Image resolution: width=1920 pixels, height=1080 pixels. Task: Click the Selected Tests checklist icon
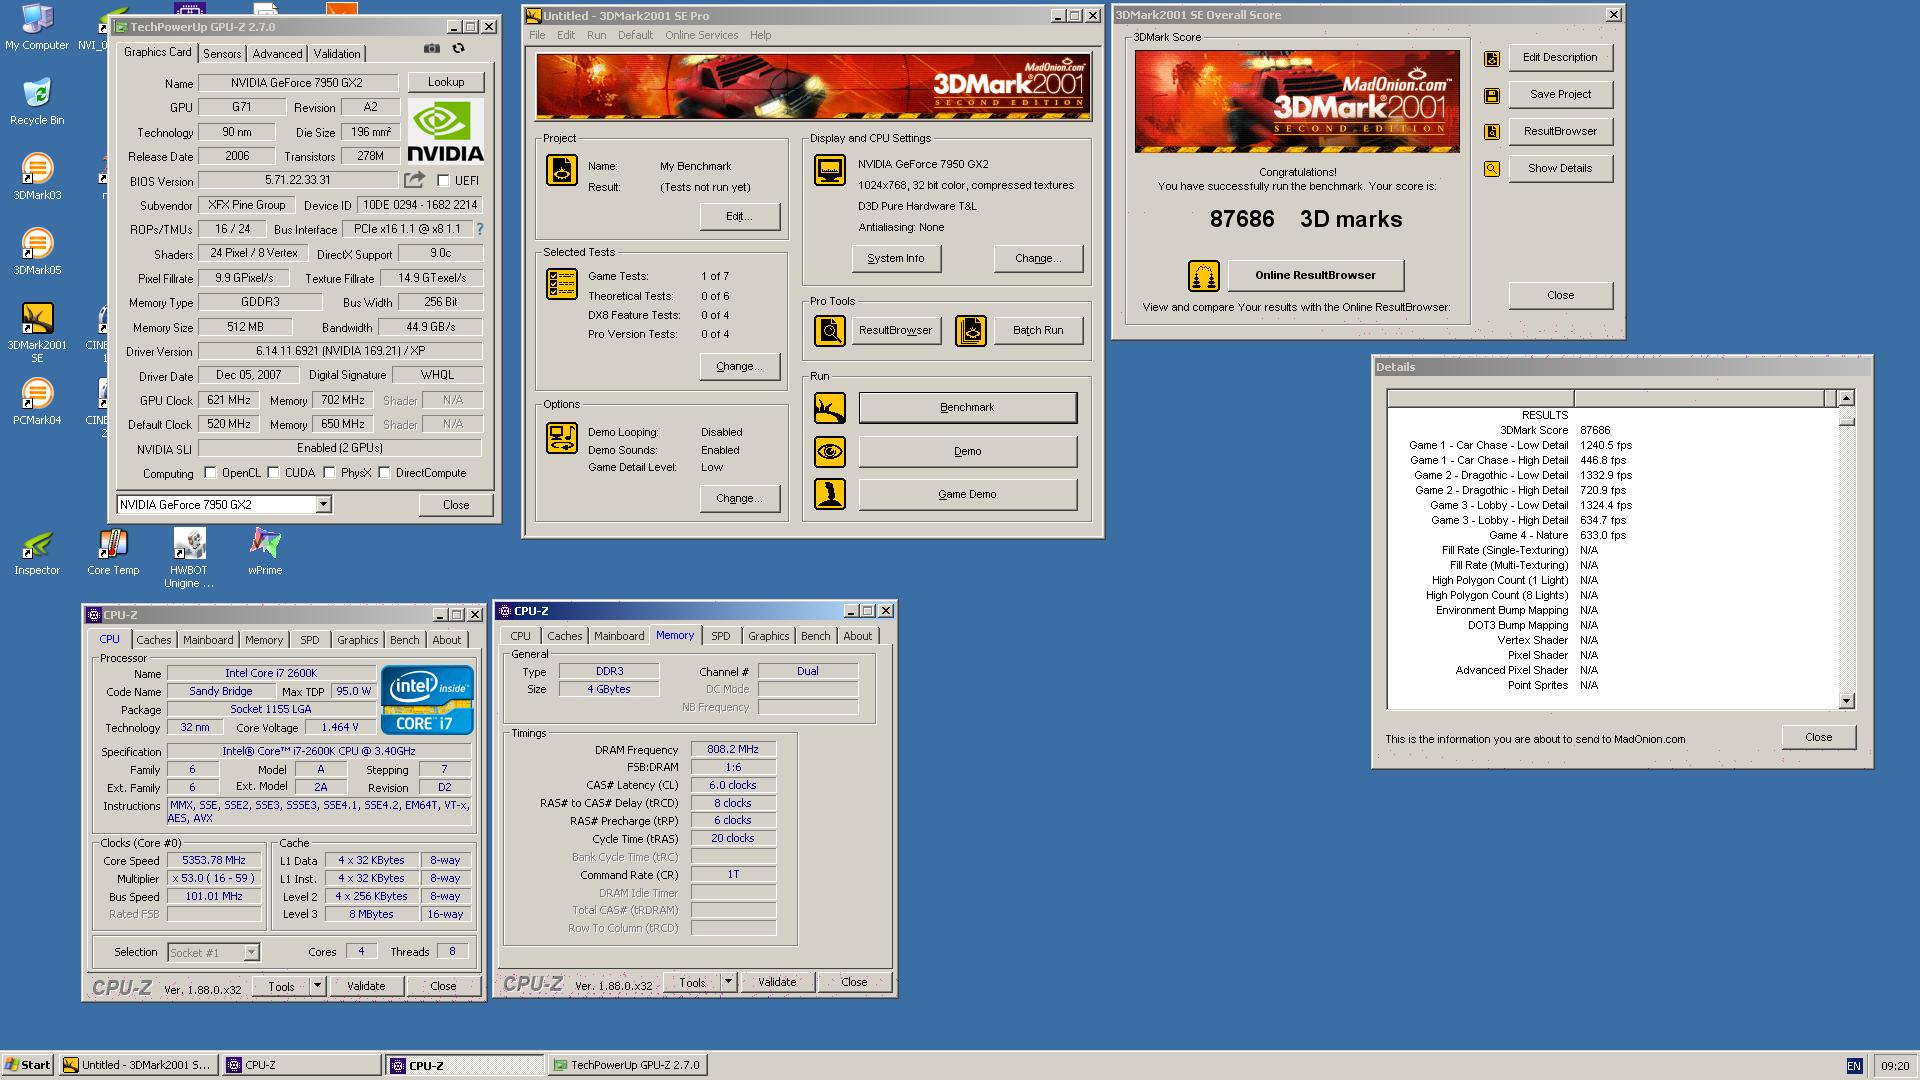(x=562, y=284)
